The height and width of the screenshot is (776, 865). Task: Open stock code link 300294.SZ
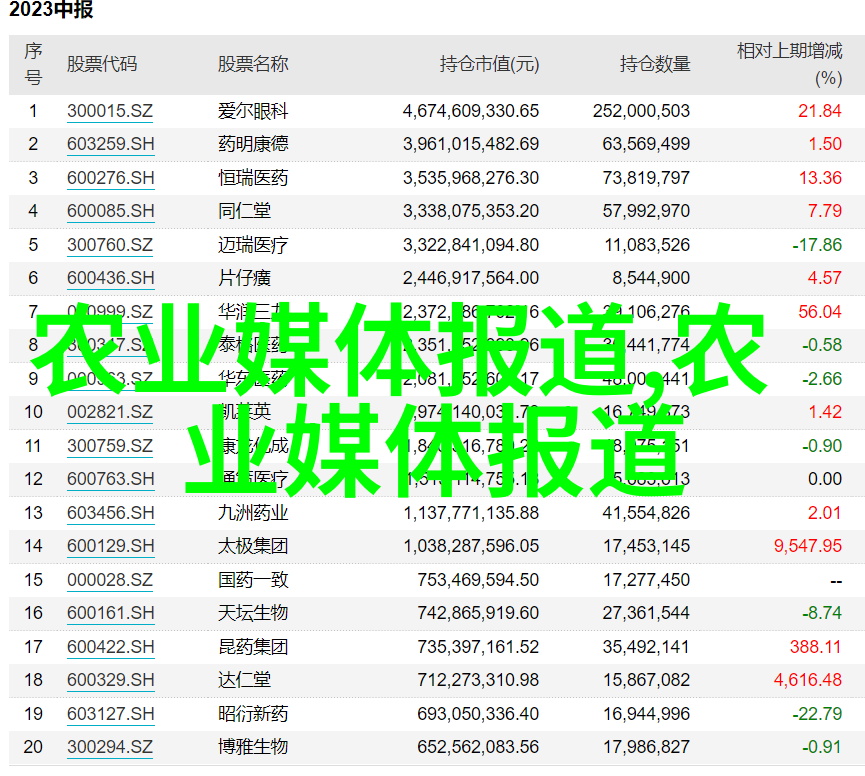point(110,747)
